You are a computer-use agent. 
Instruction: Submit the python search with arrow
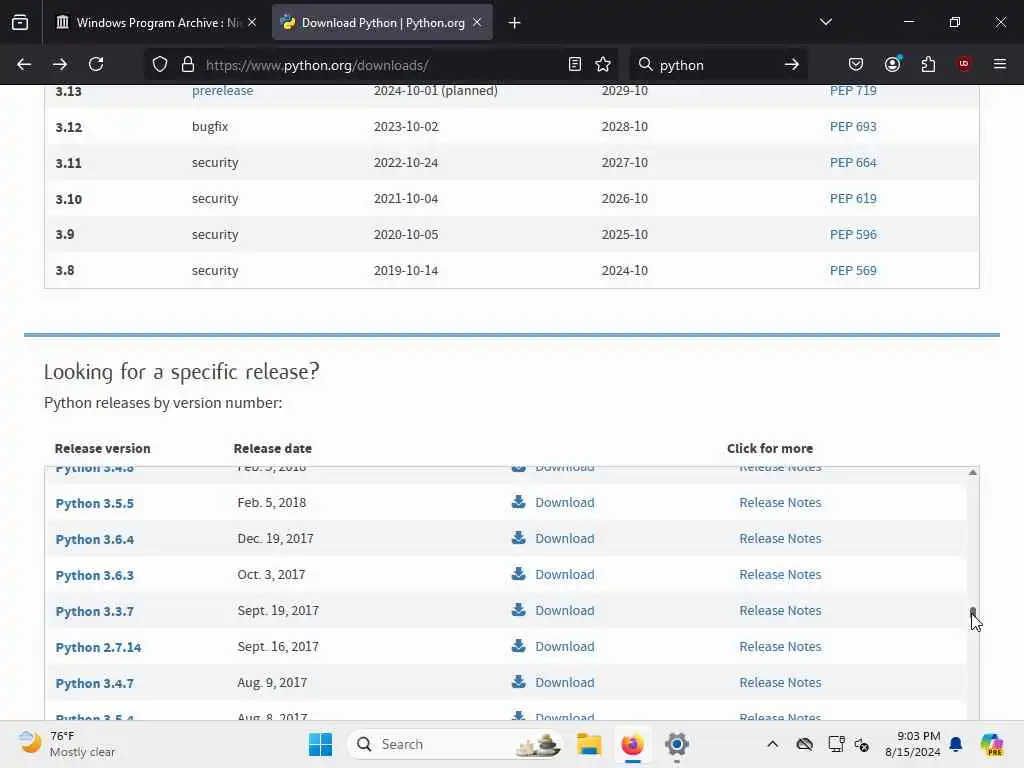tap(792, 64)
